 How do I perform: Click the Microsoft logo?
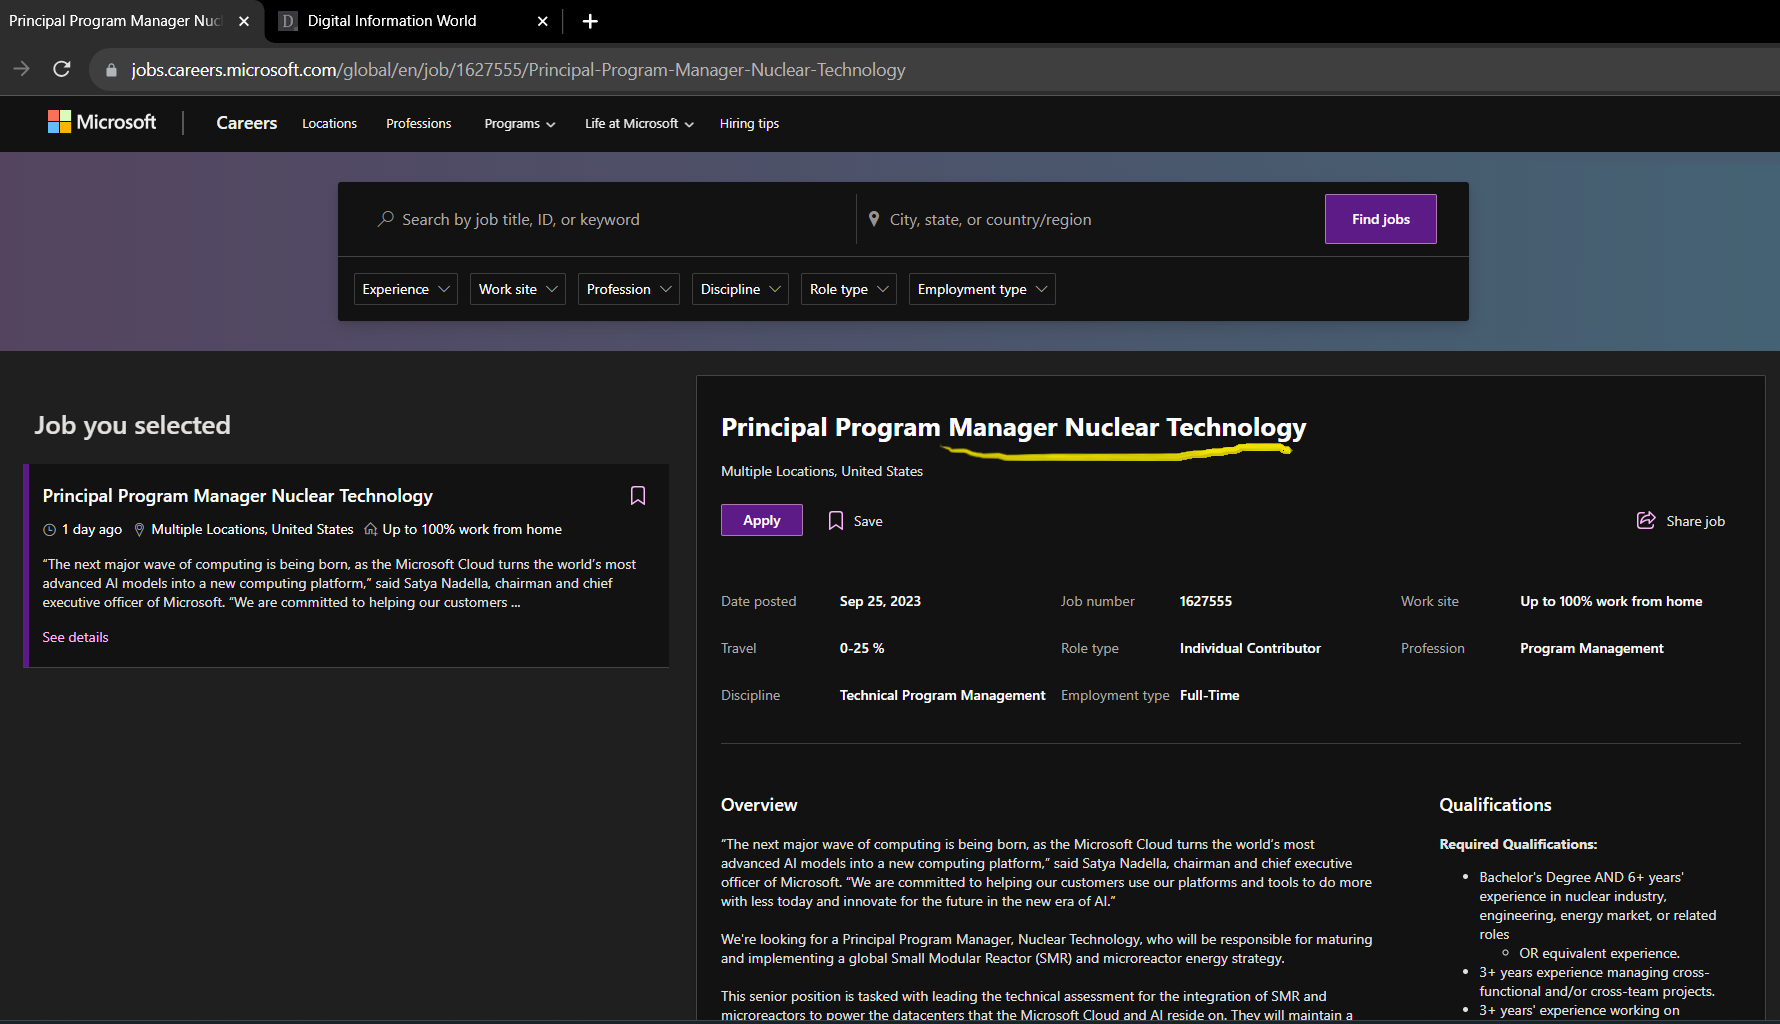102,122
